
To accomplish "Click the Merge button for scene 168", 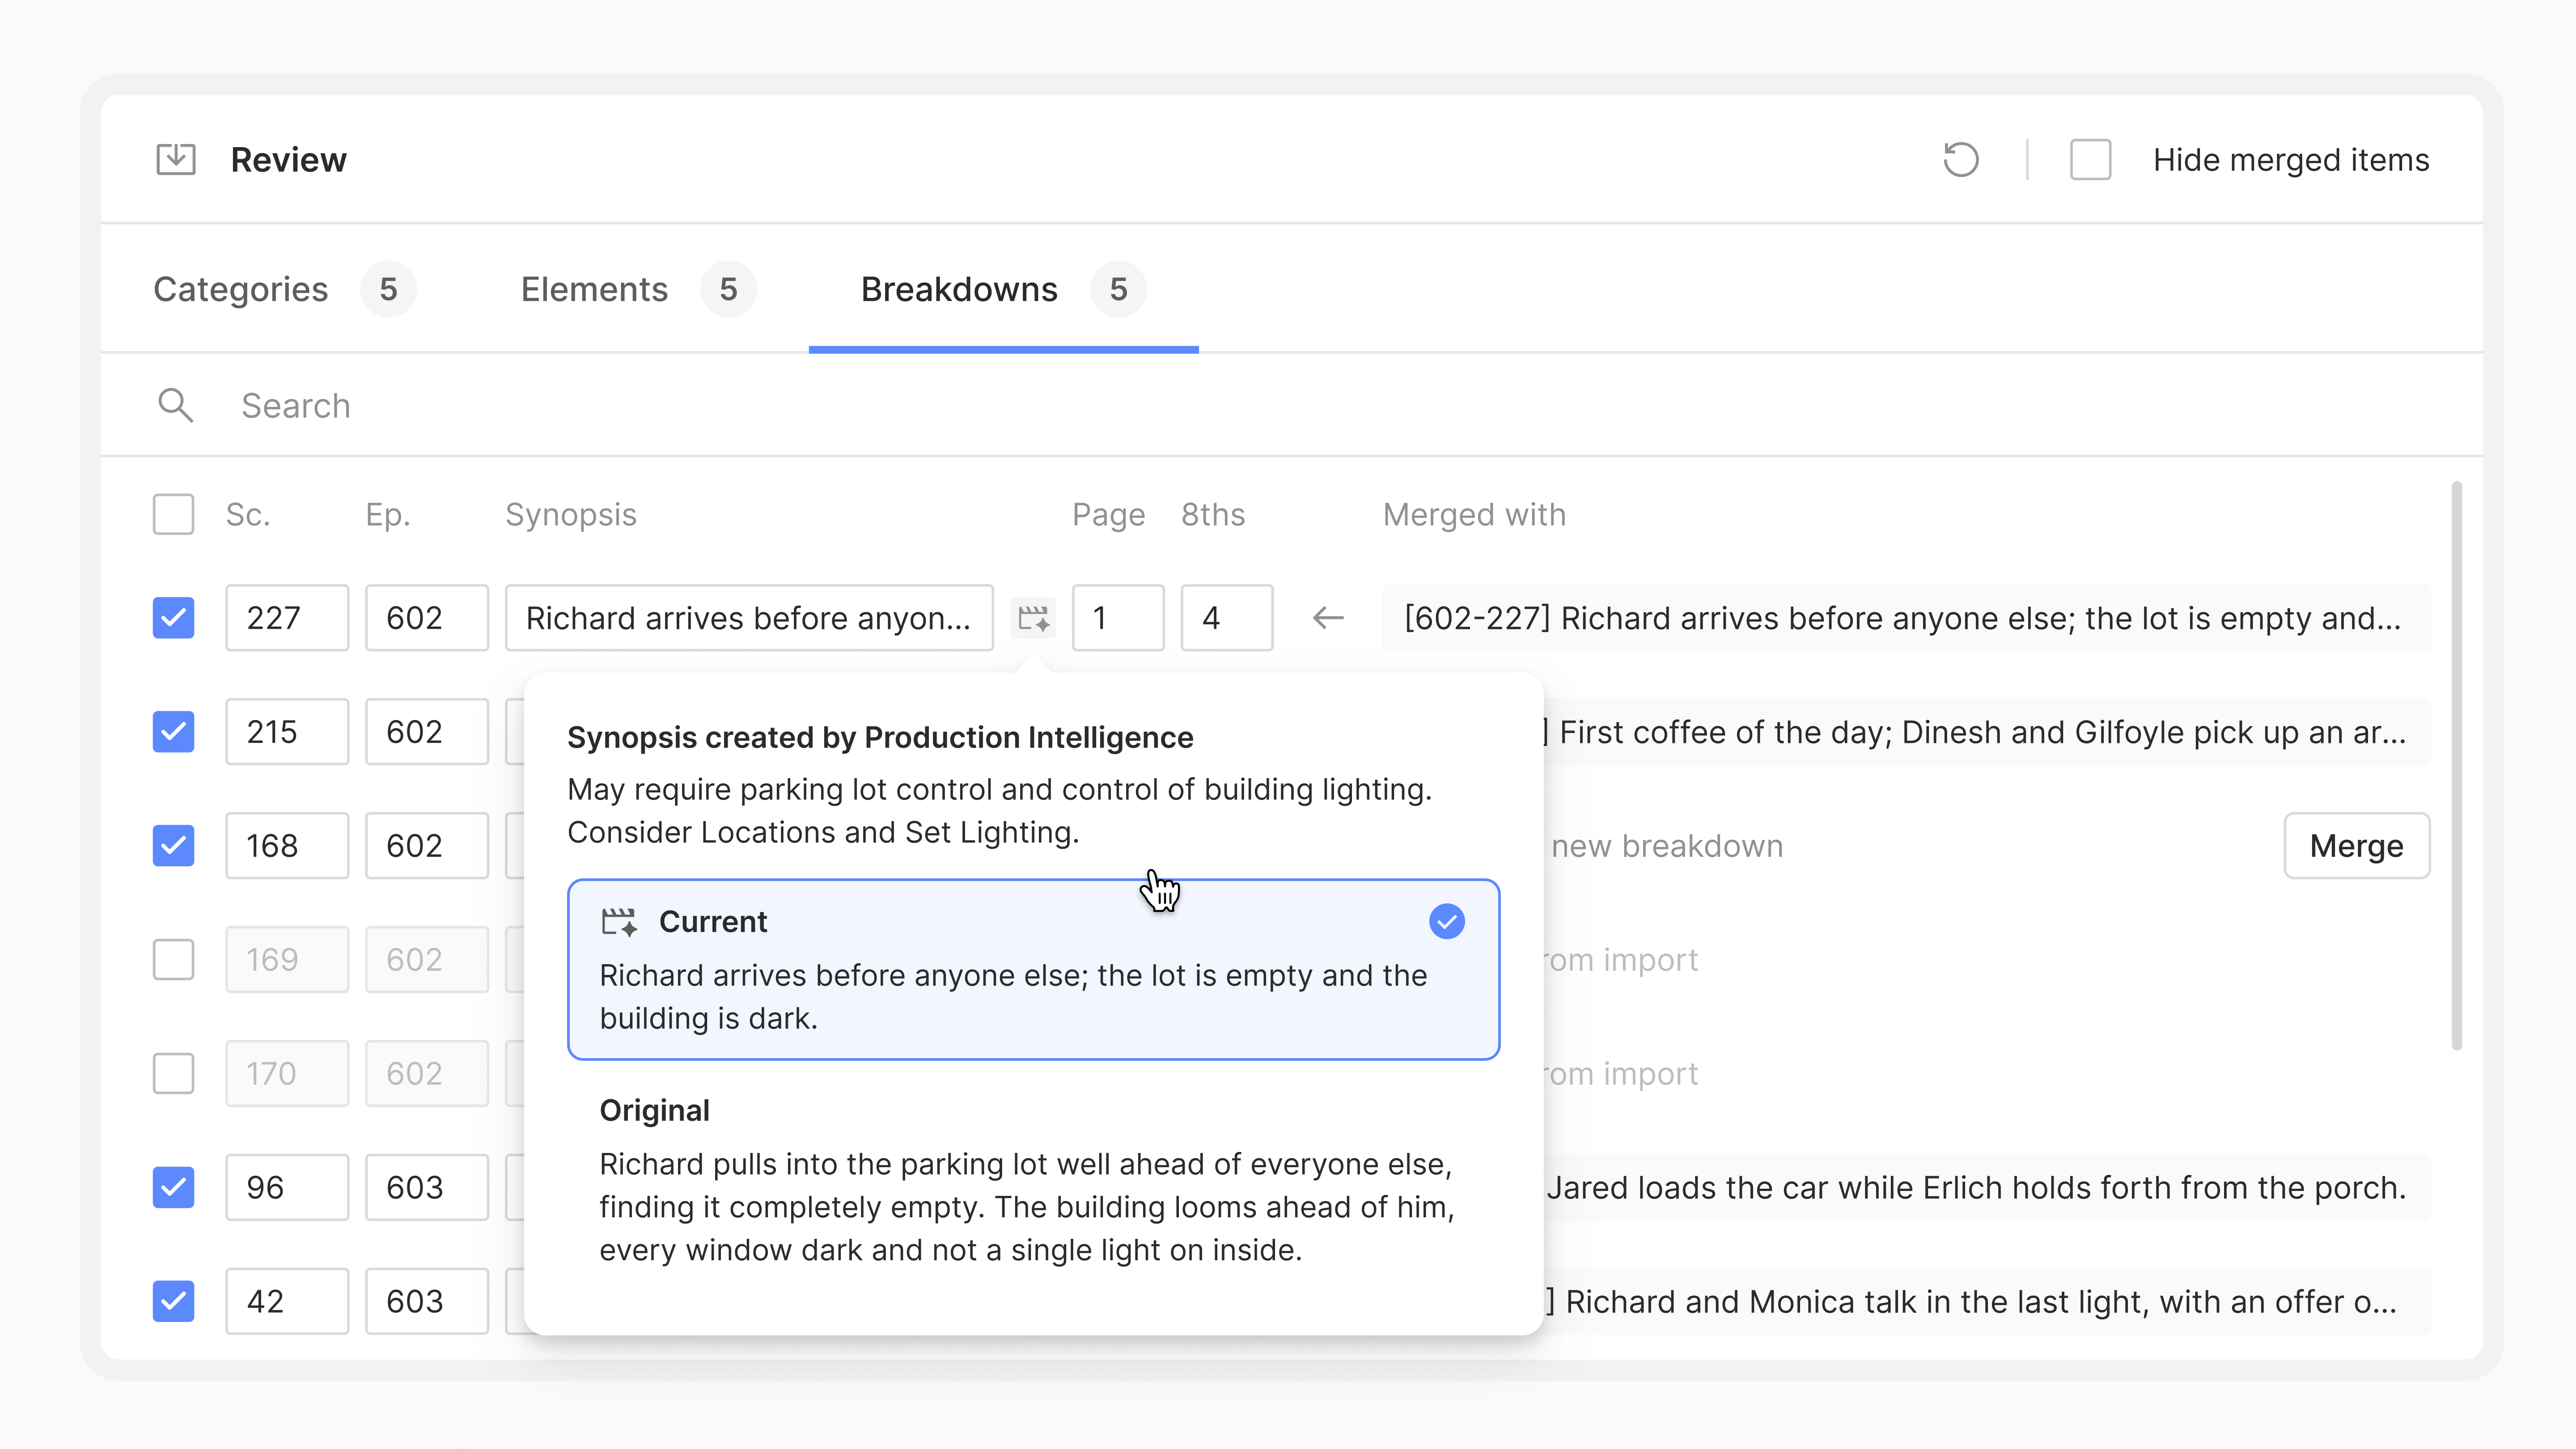I will (2356, 846).
